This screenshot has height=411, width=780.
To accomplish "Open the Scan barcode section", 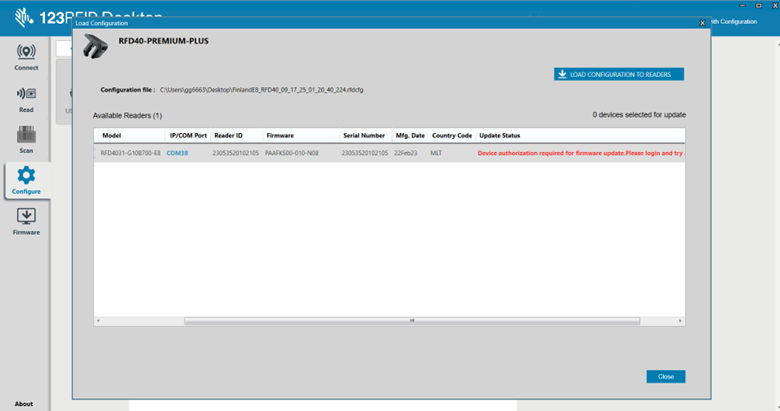I will point(26,139).
